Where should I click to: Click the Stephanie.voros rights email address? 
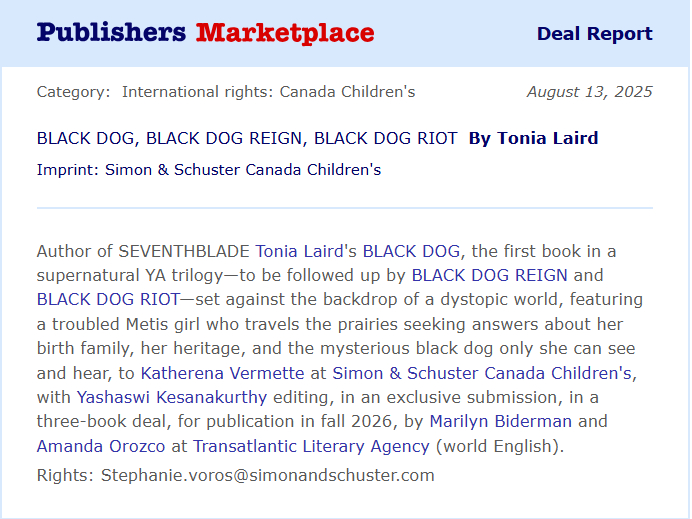pos(267,475)
